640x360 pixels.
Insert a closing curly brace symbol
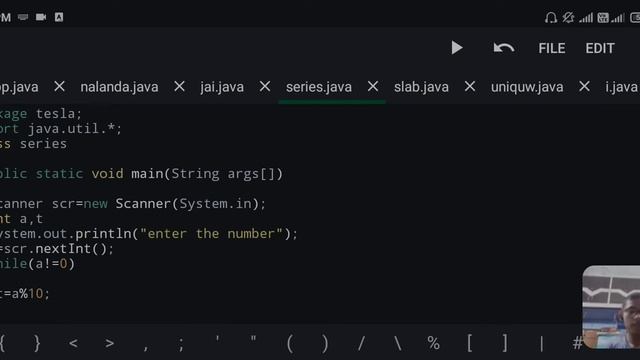pyautogui.click(x=37, y=343)
